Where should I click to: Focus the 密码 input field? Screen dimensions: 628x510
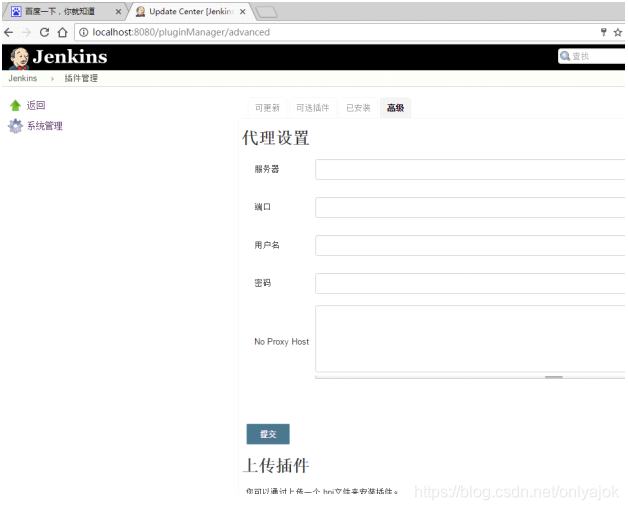(470, 283)
